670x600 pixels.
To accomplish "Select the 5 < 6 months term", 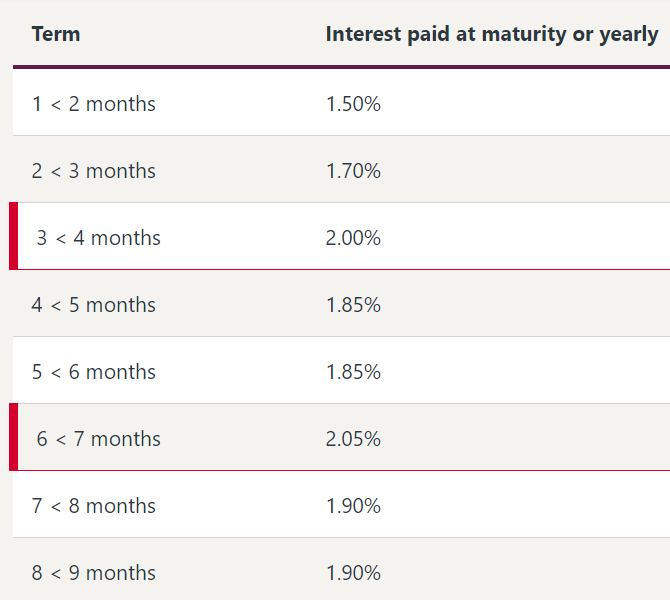I will click(93, 372).
